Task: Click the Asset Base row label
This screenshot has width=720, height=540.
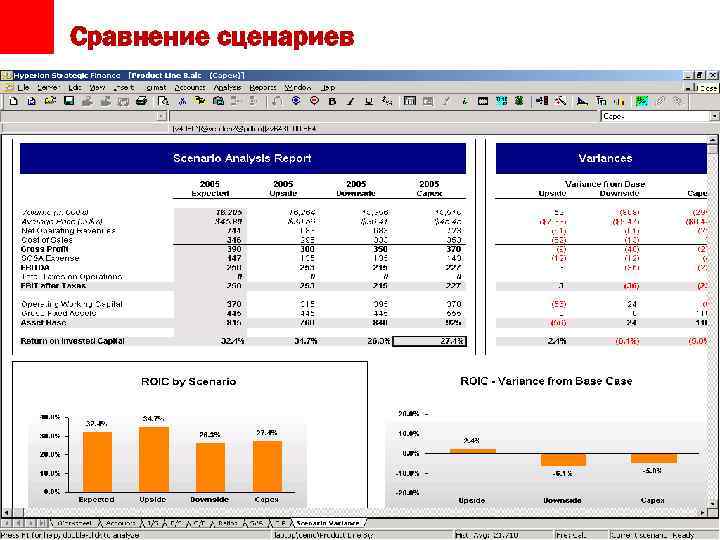Action: (43, 323)
